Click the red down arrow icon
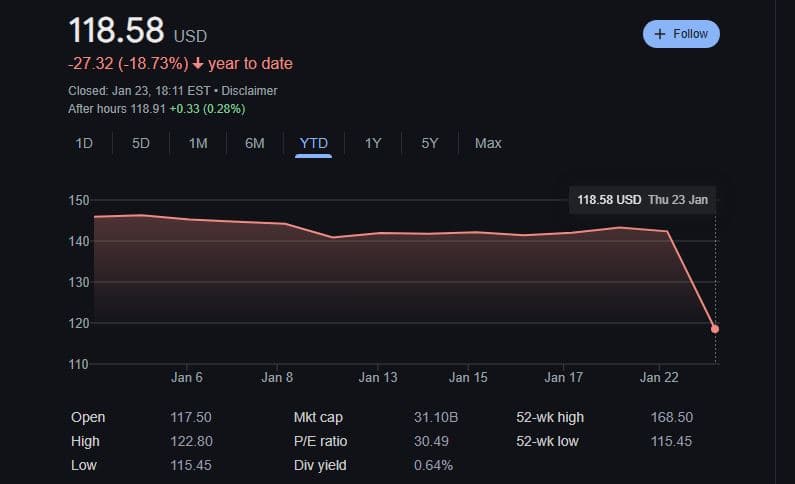795x484 pixels. point(198,64)
